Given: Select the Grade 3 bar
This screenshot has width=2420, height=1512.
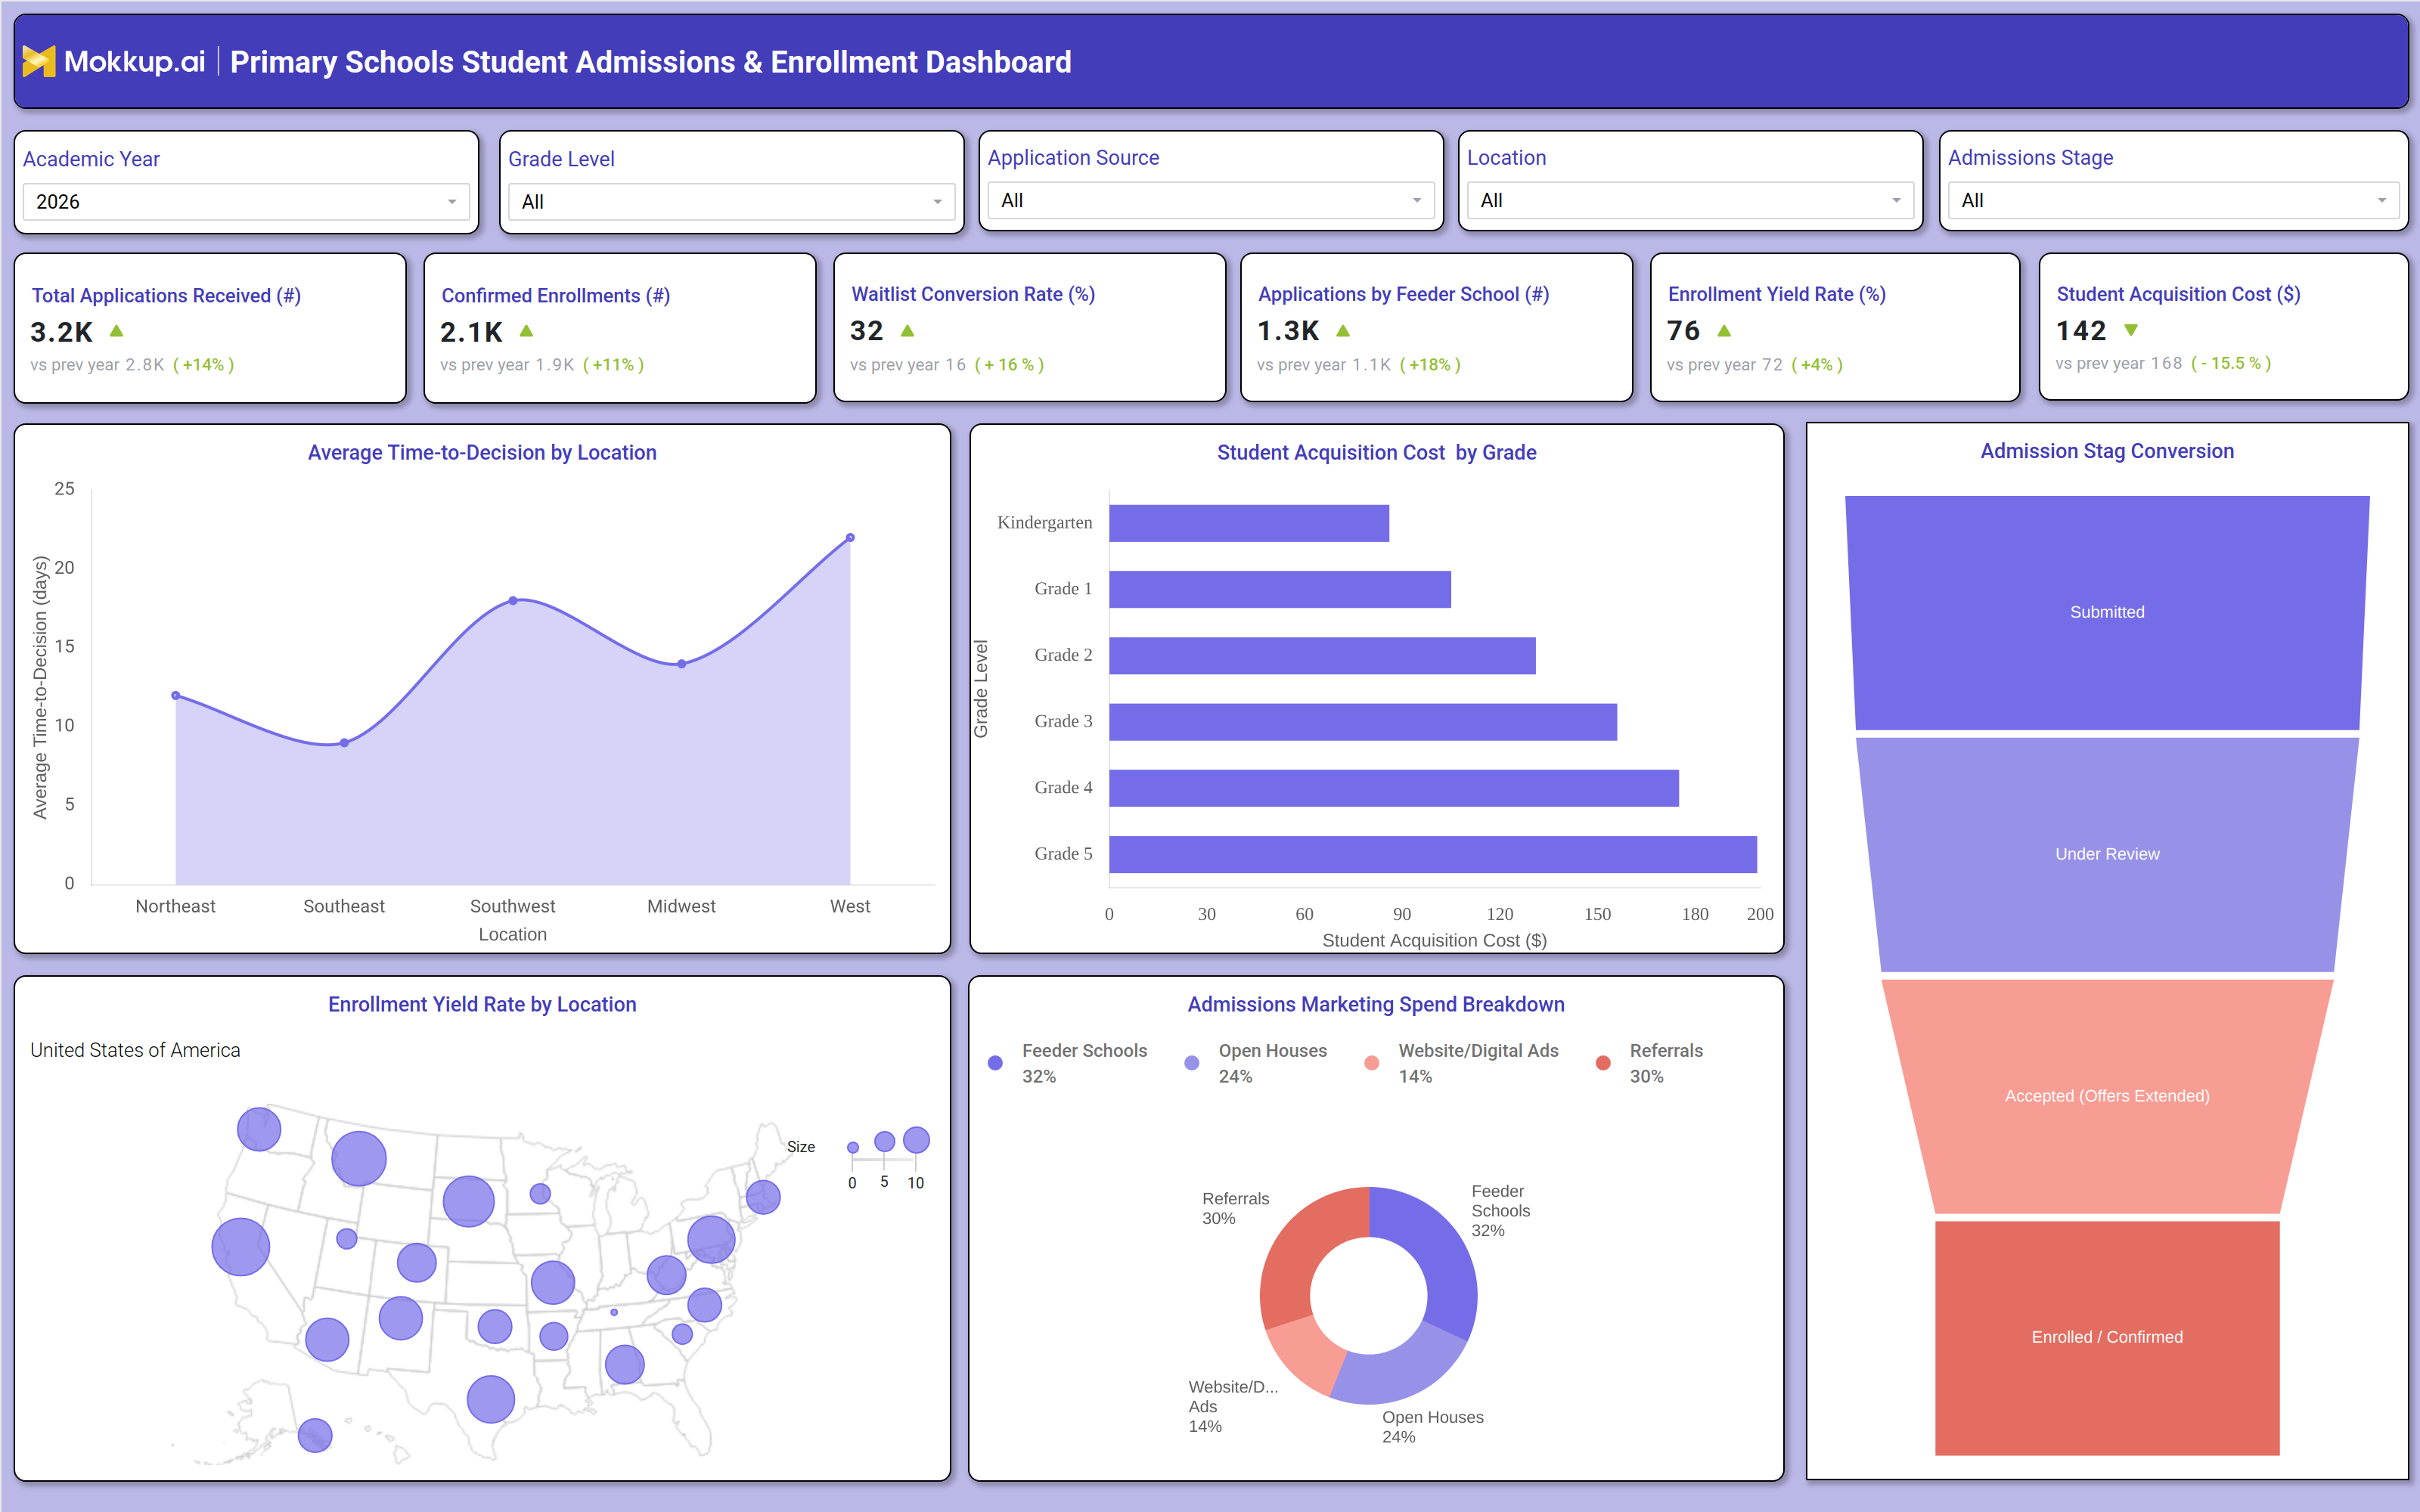Looking at the screenshot, I should coord(1363,722).
